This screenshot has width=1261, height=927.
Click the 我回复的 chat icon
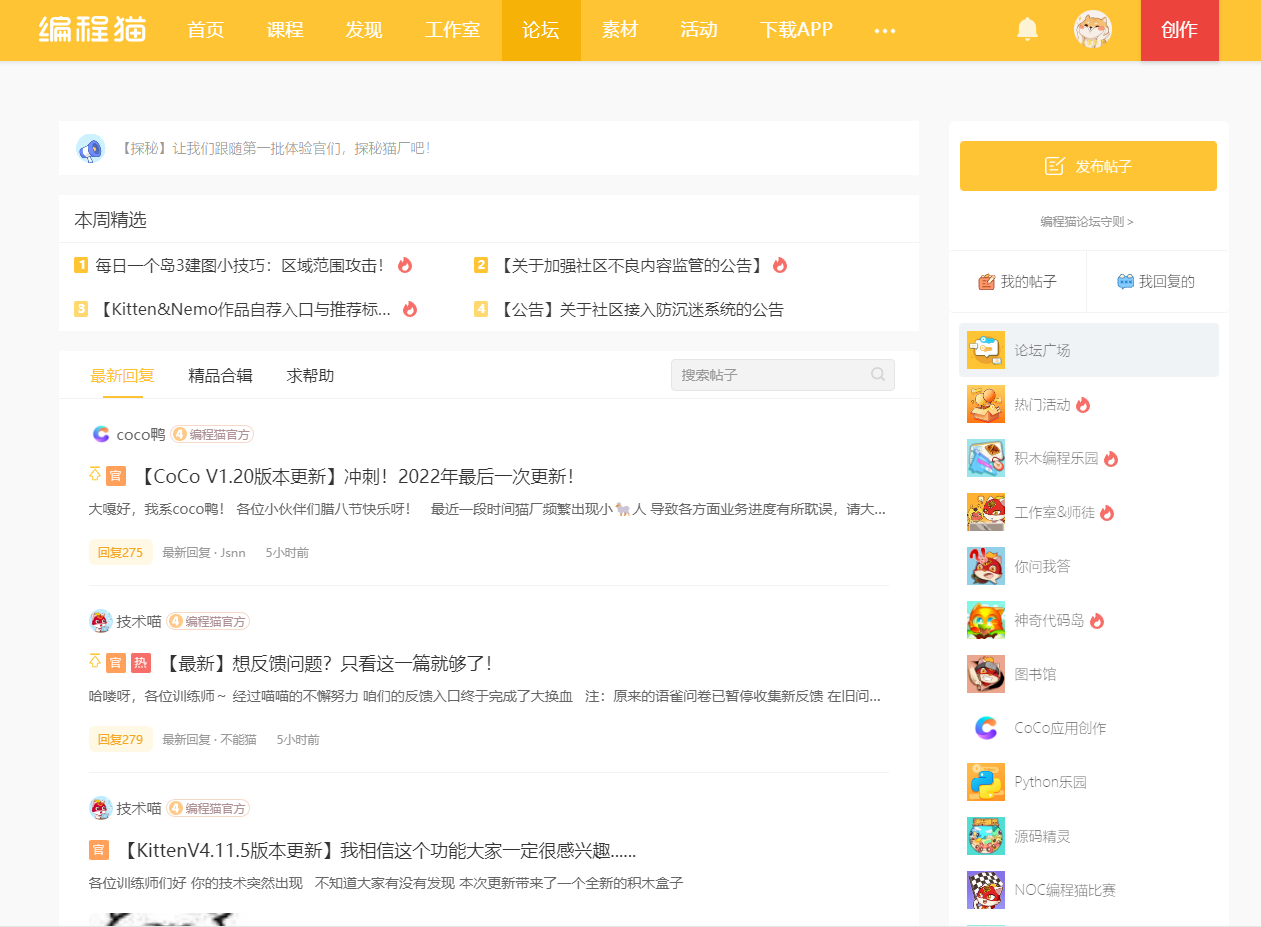tap(1125, 282)
